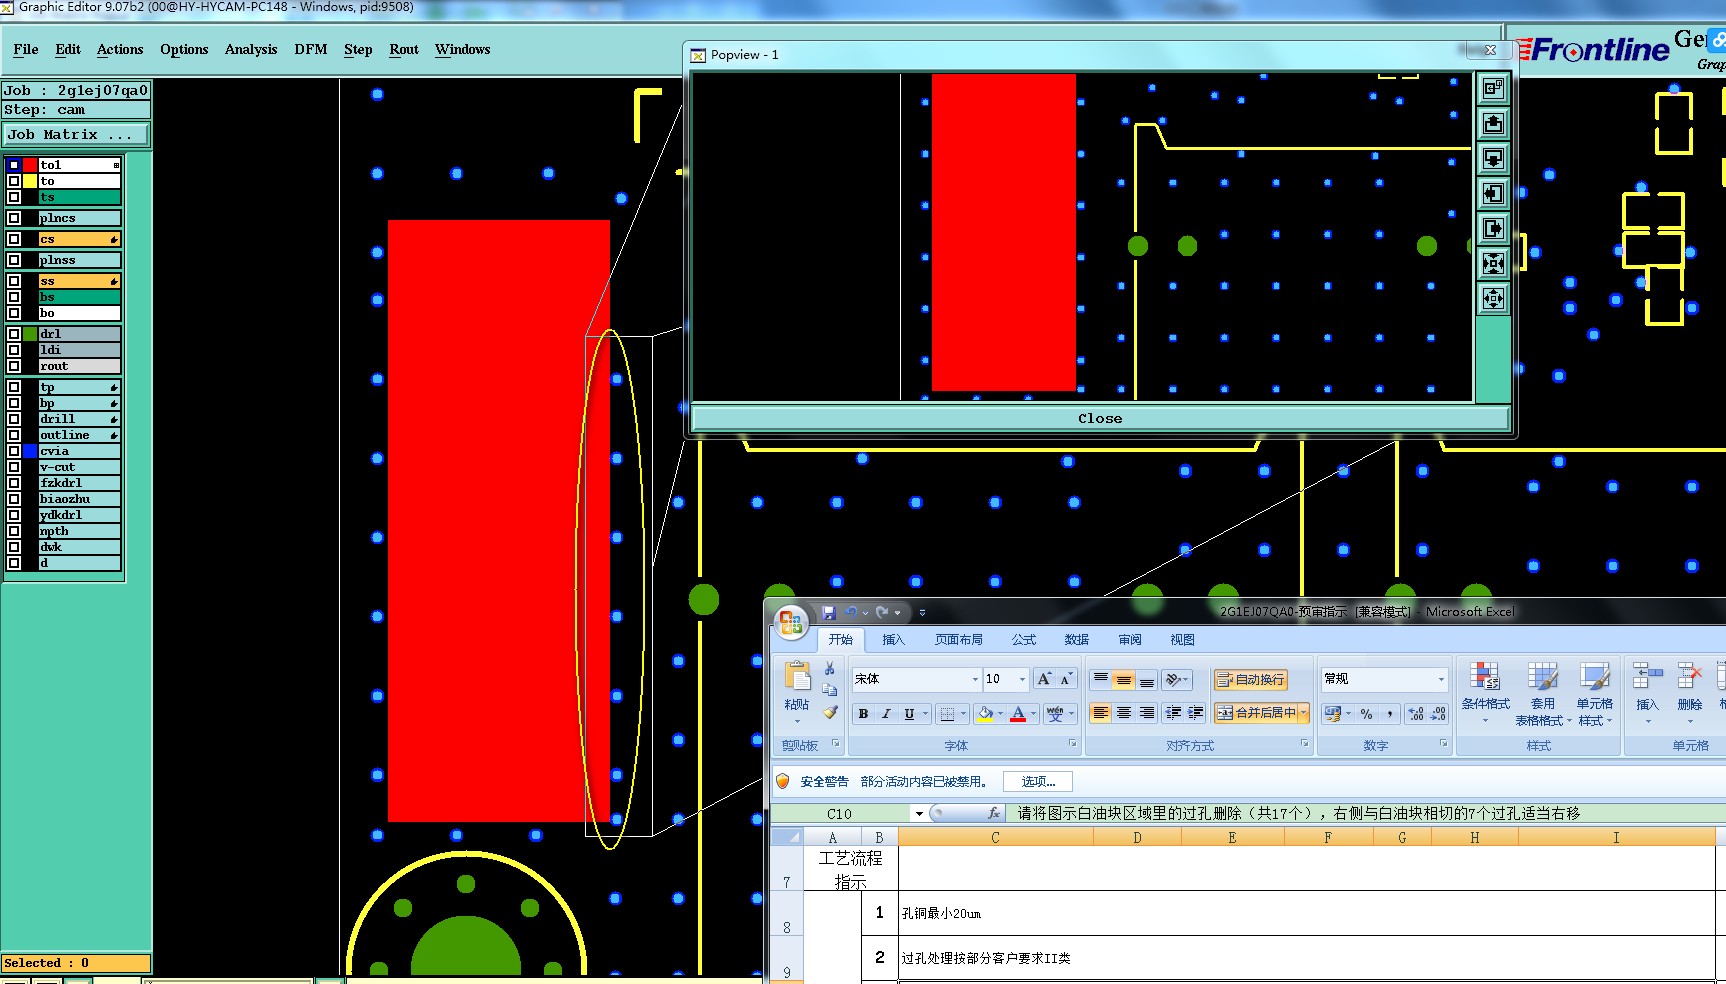Viewport: 1726px width, 984px height.
Task: Toggle Underline formatting in Excel
Action: 909,713
